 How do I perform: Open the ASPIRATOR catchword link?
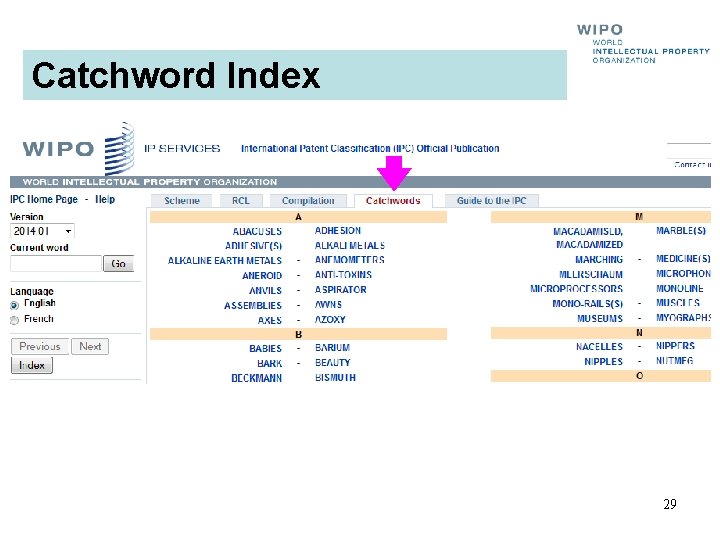(x=340, y=290)
